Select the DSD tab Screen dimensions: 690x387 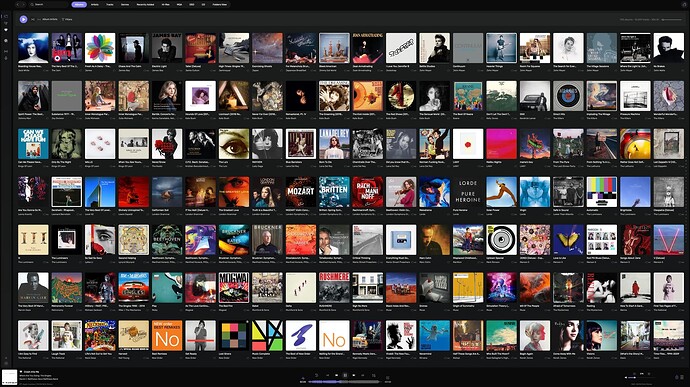(192, 4)
